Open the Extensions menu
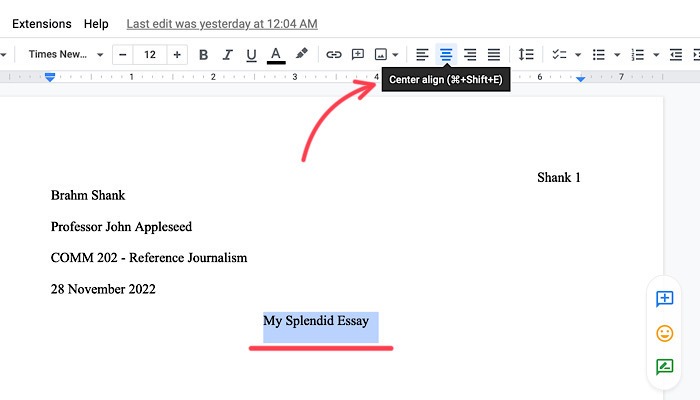Viewport: 700px width, 400px height. (42, 24)
